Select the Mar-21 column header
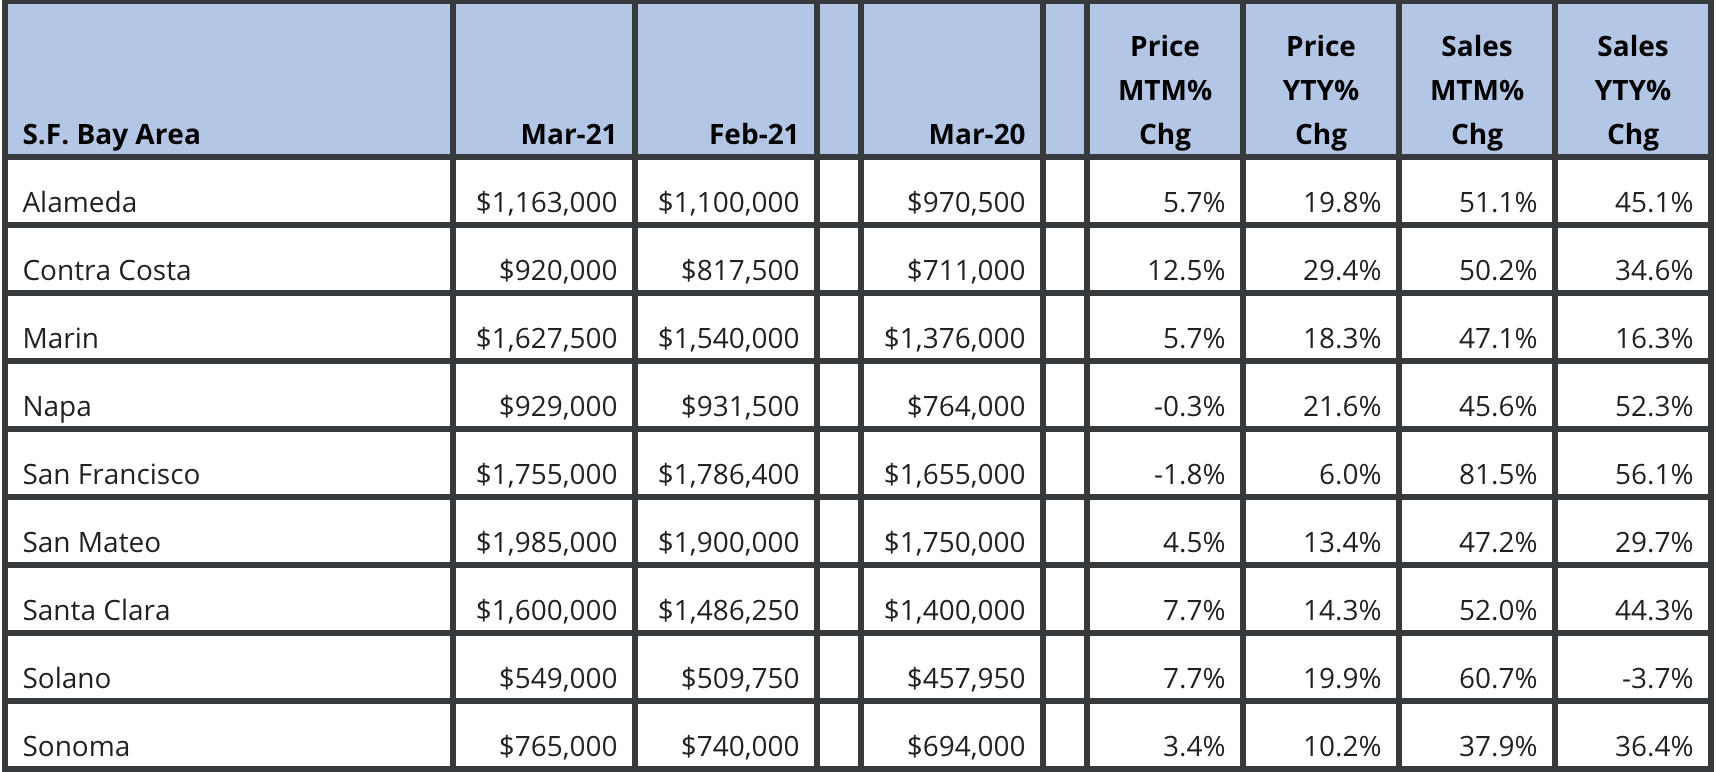 tap(568, 134)
